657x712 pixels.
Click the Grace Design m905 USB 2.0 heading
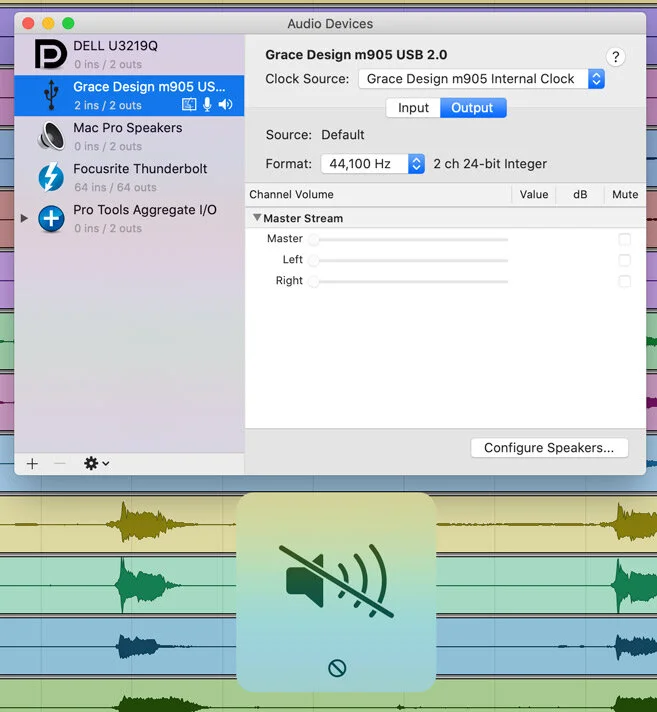click(356, 55)
